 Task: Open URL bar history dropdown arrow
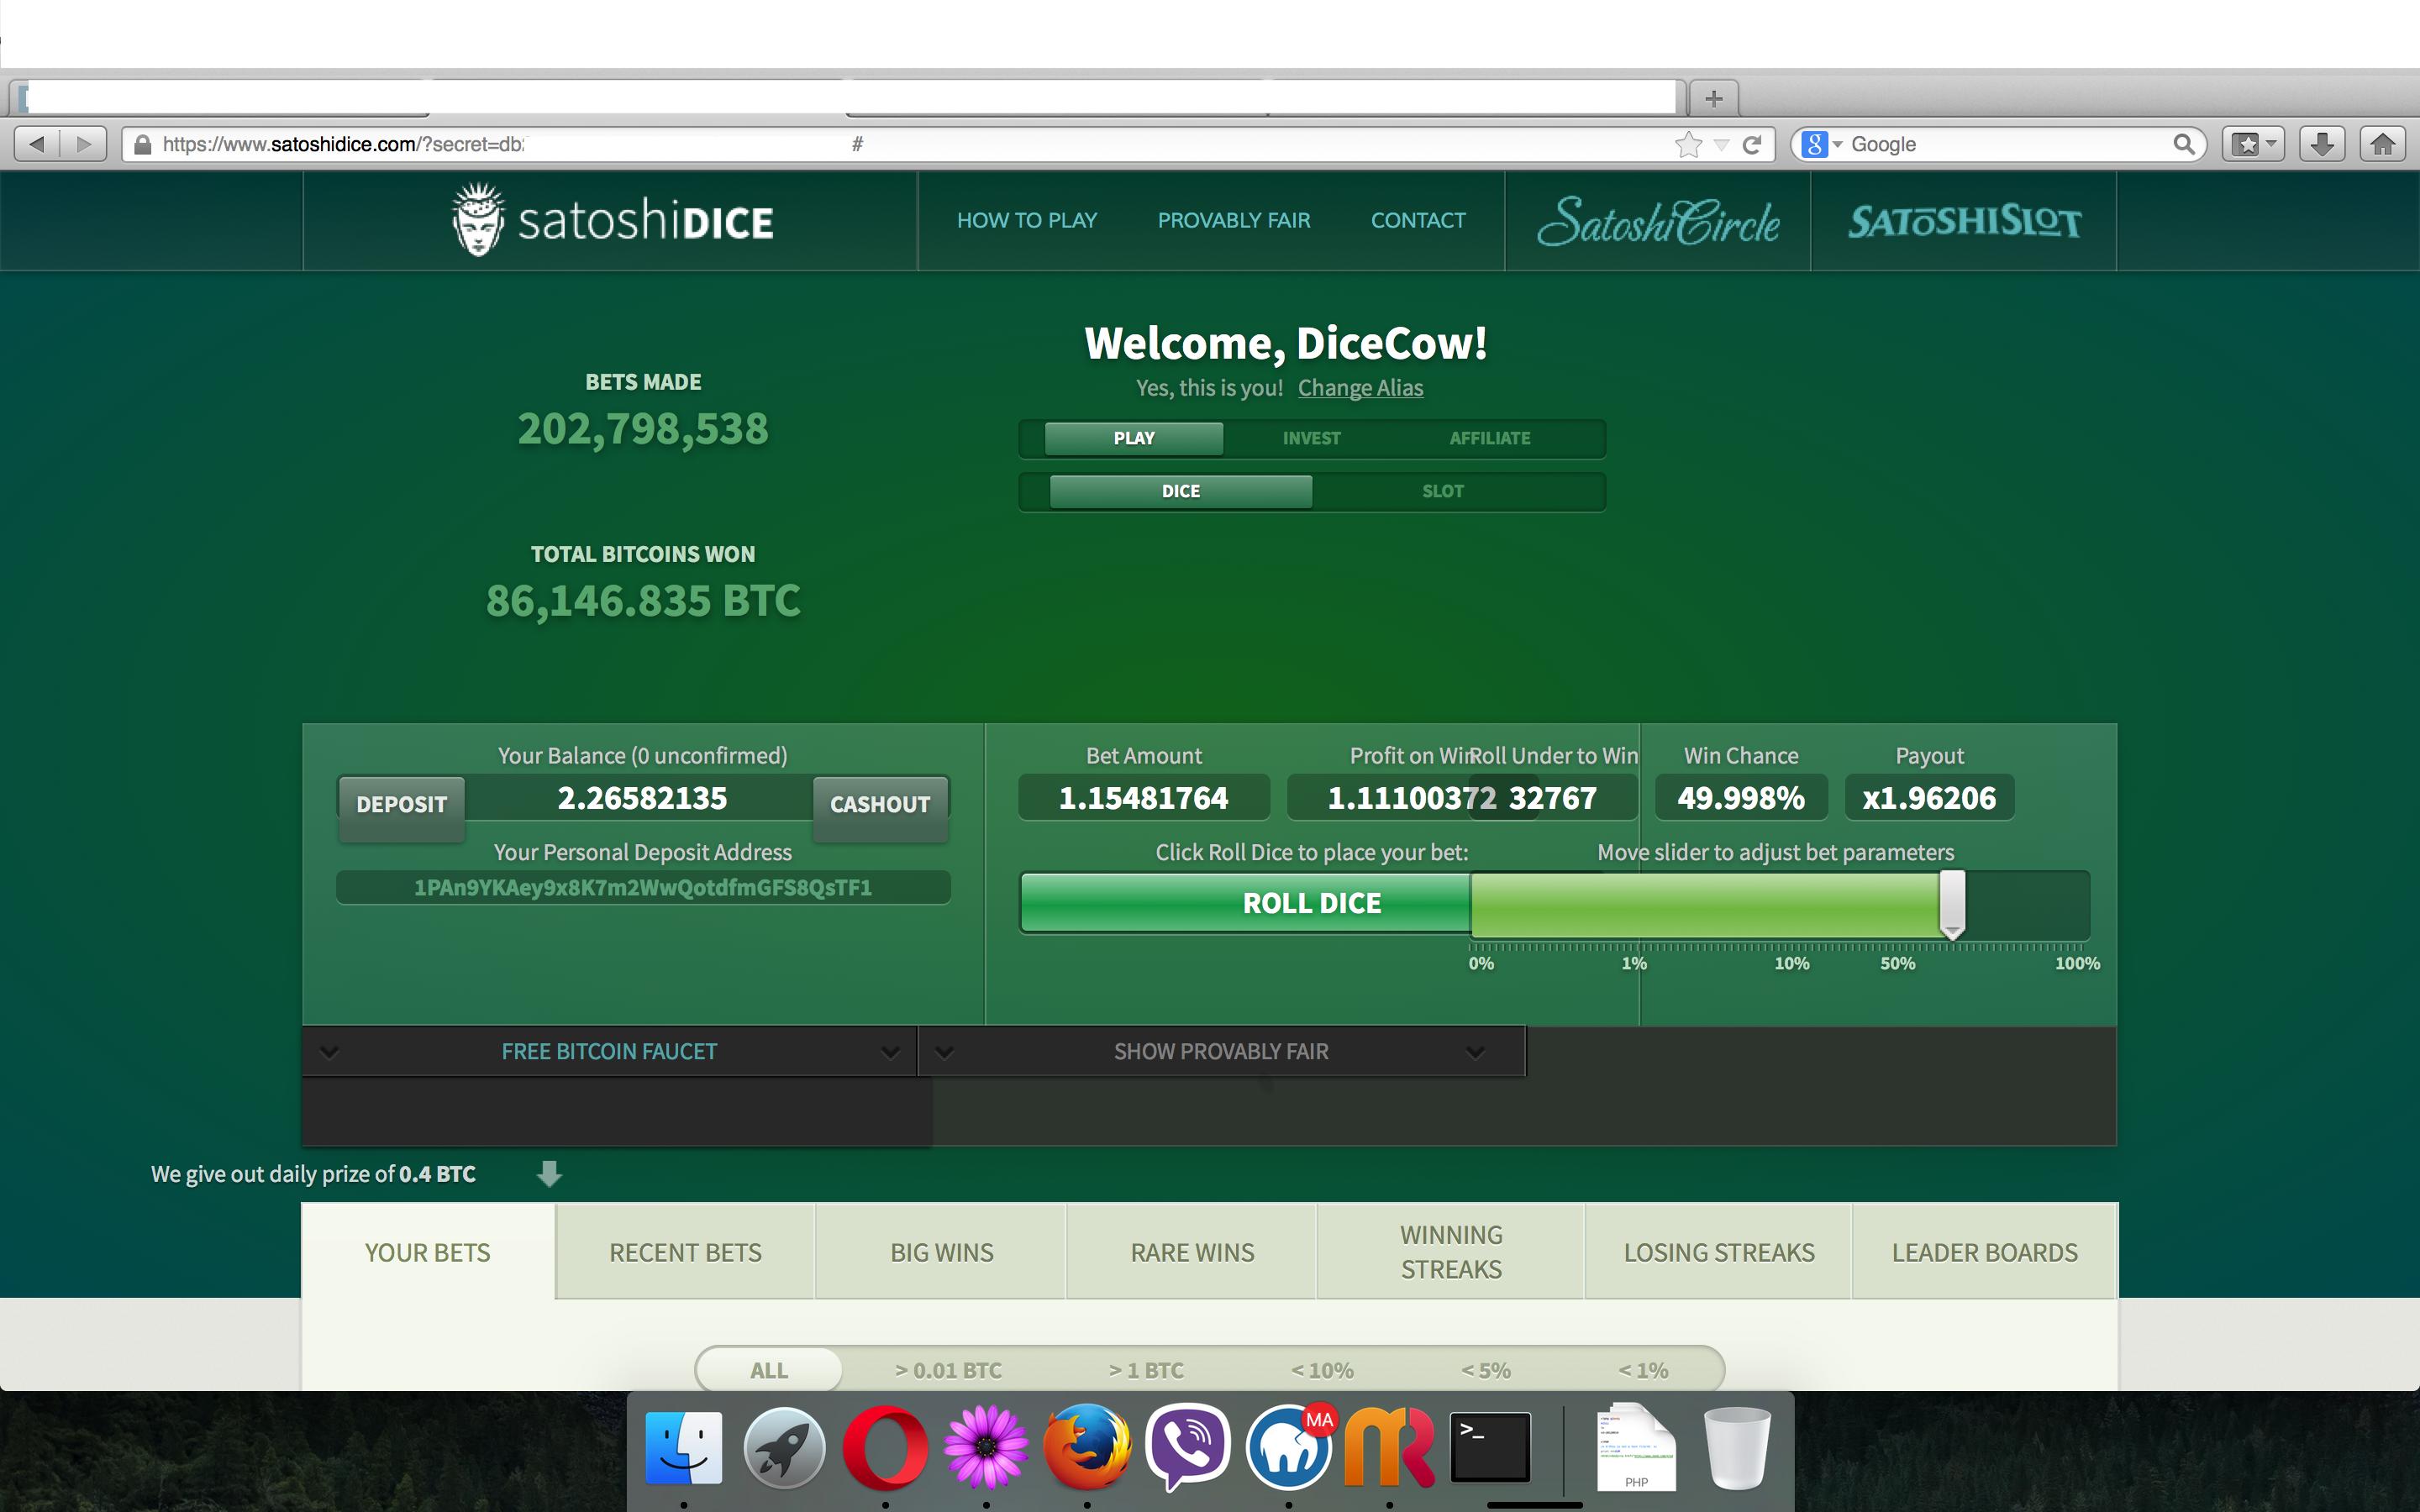click(1721, 145)
